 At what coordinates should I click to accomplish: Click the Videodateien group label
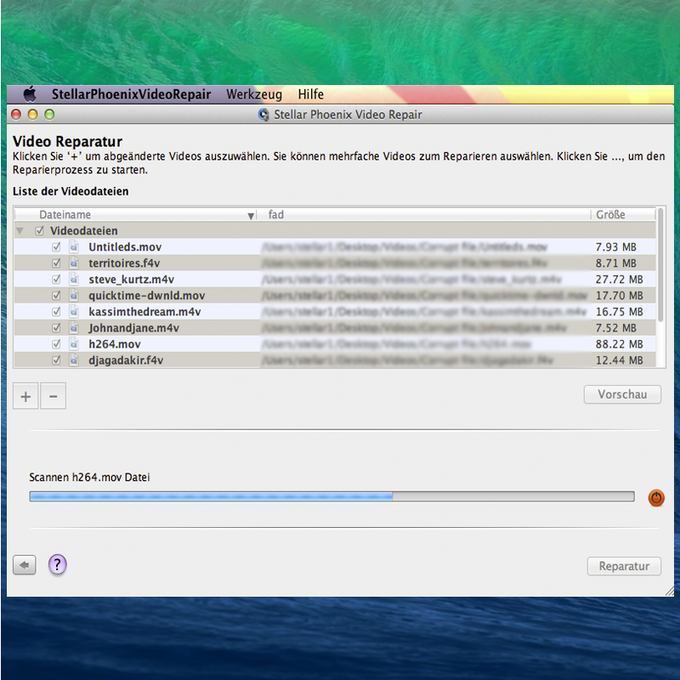84,231
